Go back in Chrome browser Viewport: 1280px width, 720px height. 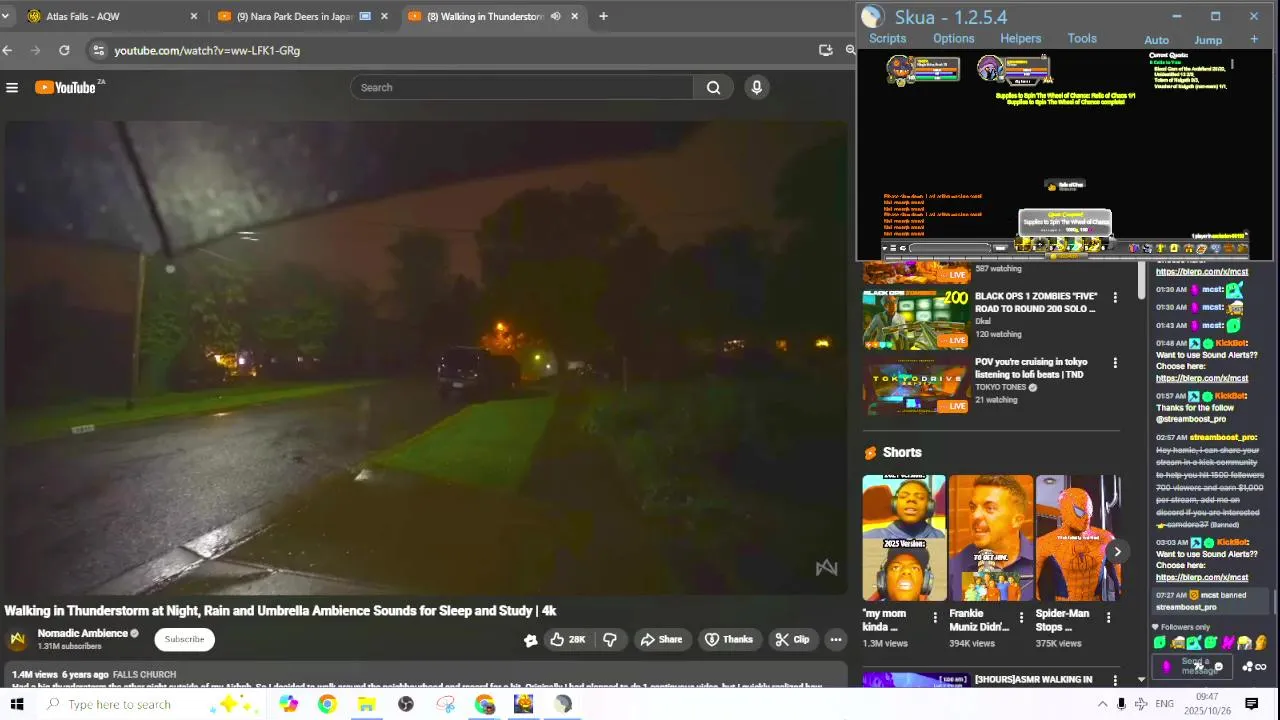point(8,50)
